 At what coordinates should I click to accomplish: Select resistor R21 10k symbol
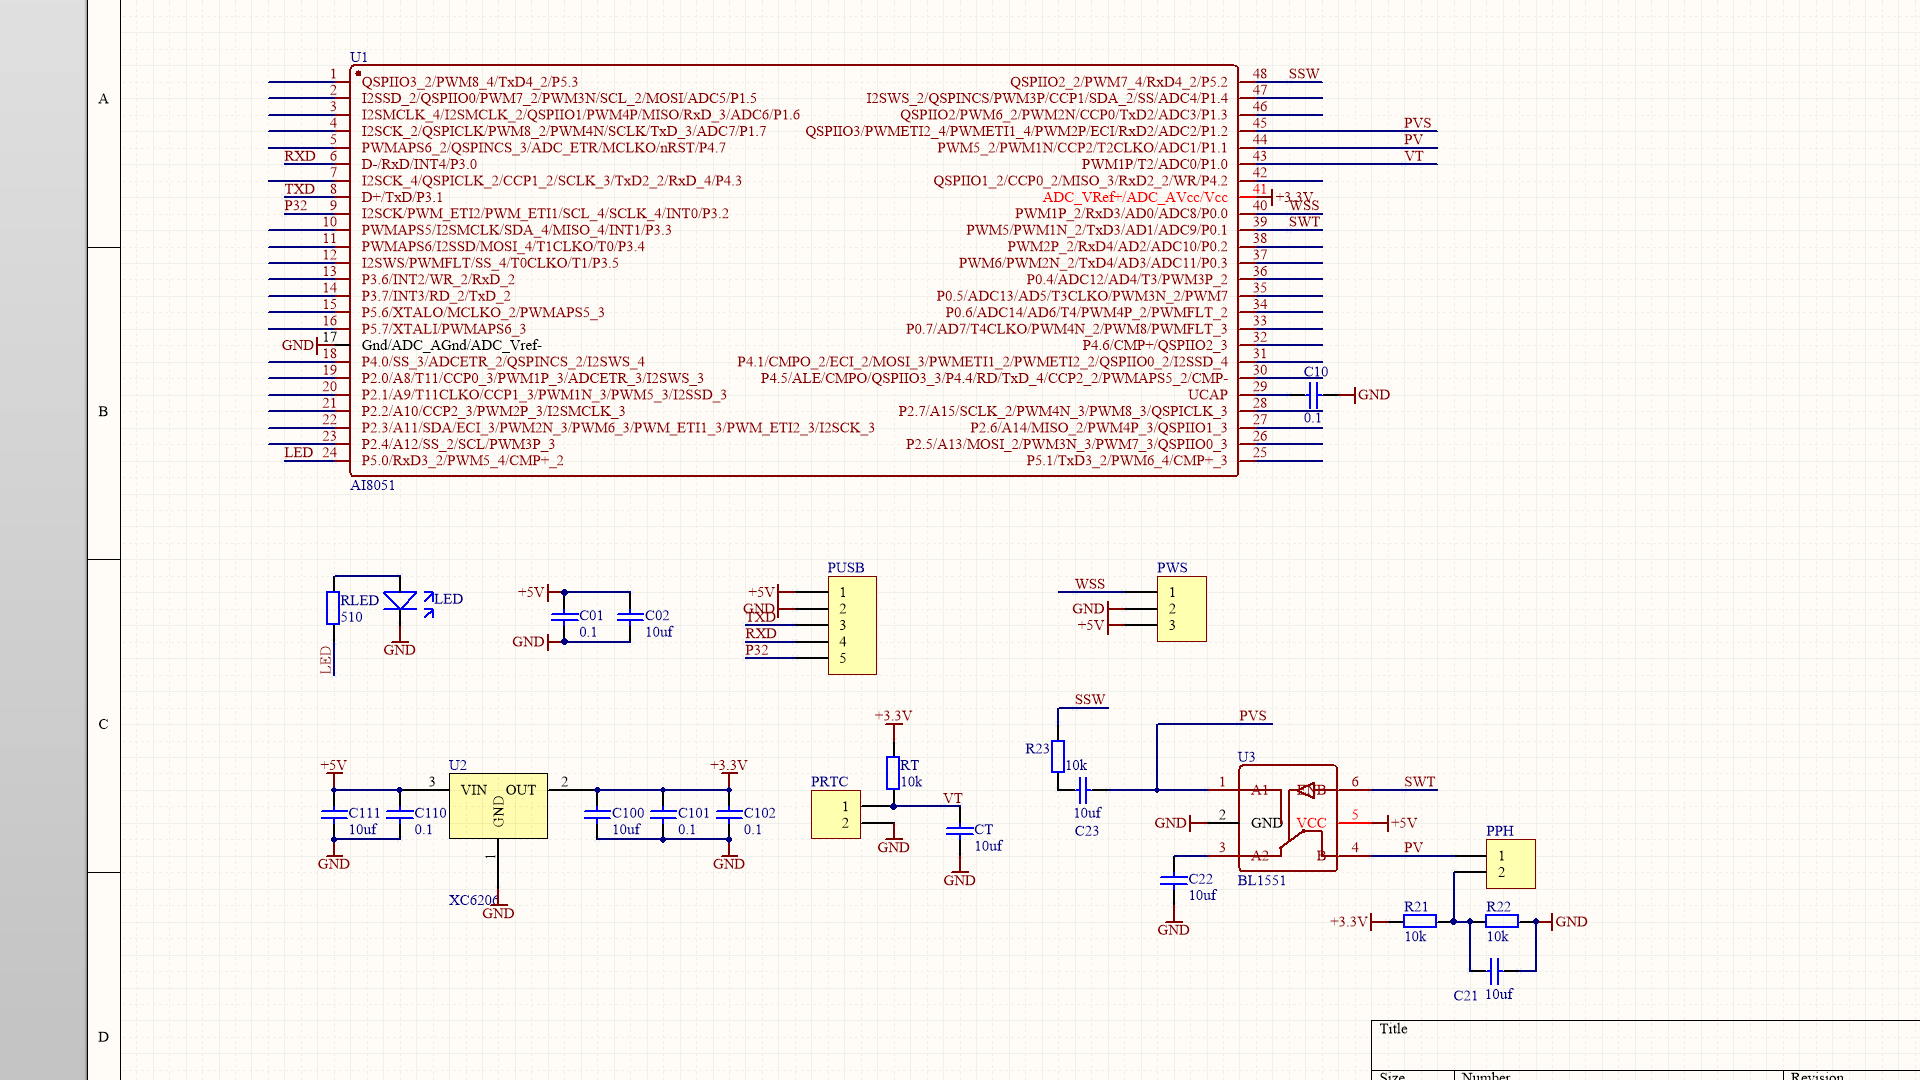point(1419,921)
